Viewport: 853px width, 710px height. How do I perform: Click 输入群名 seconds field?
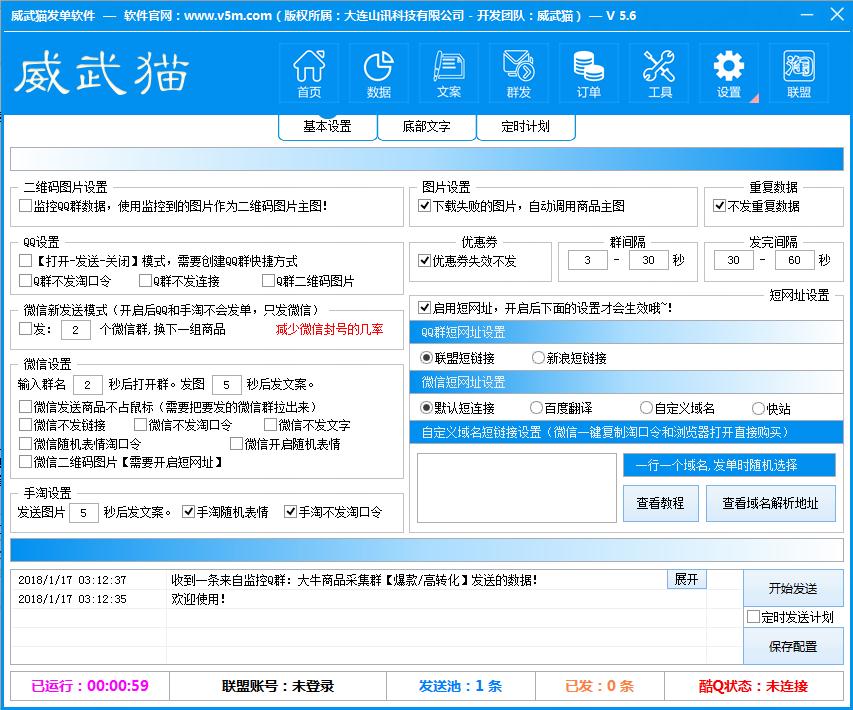tap(88, 385)
